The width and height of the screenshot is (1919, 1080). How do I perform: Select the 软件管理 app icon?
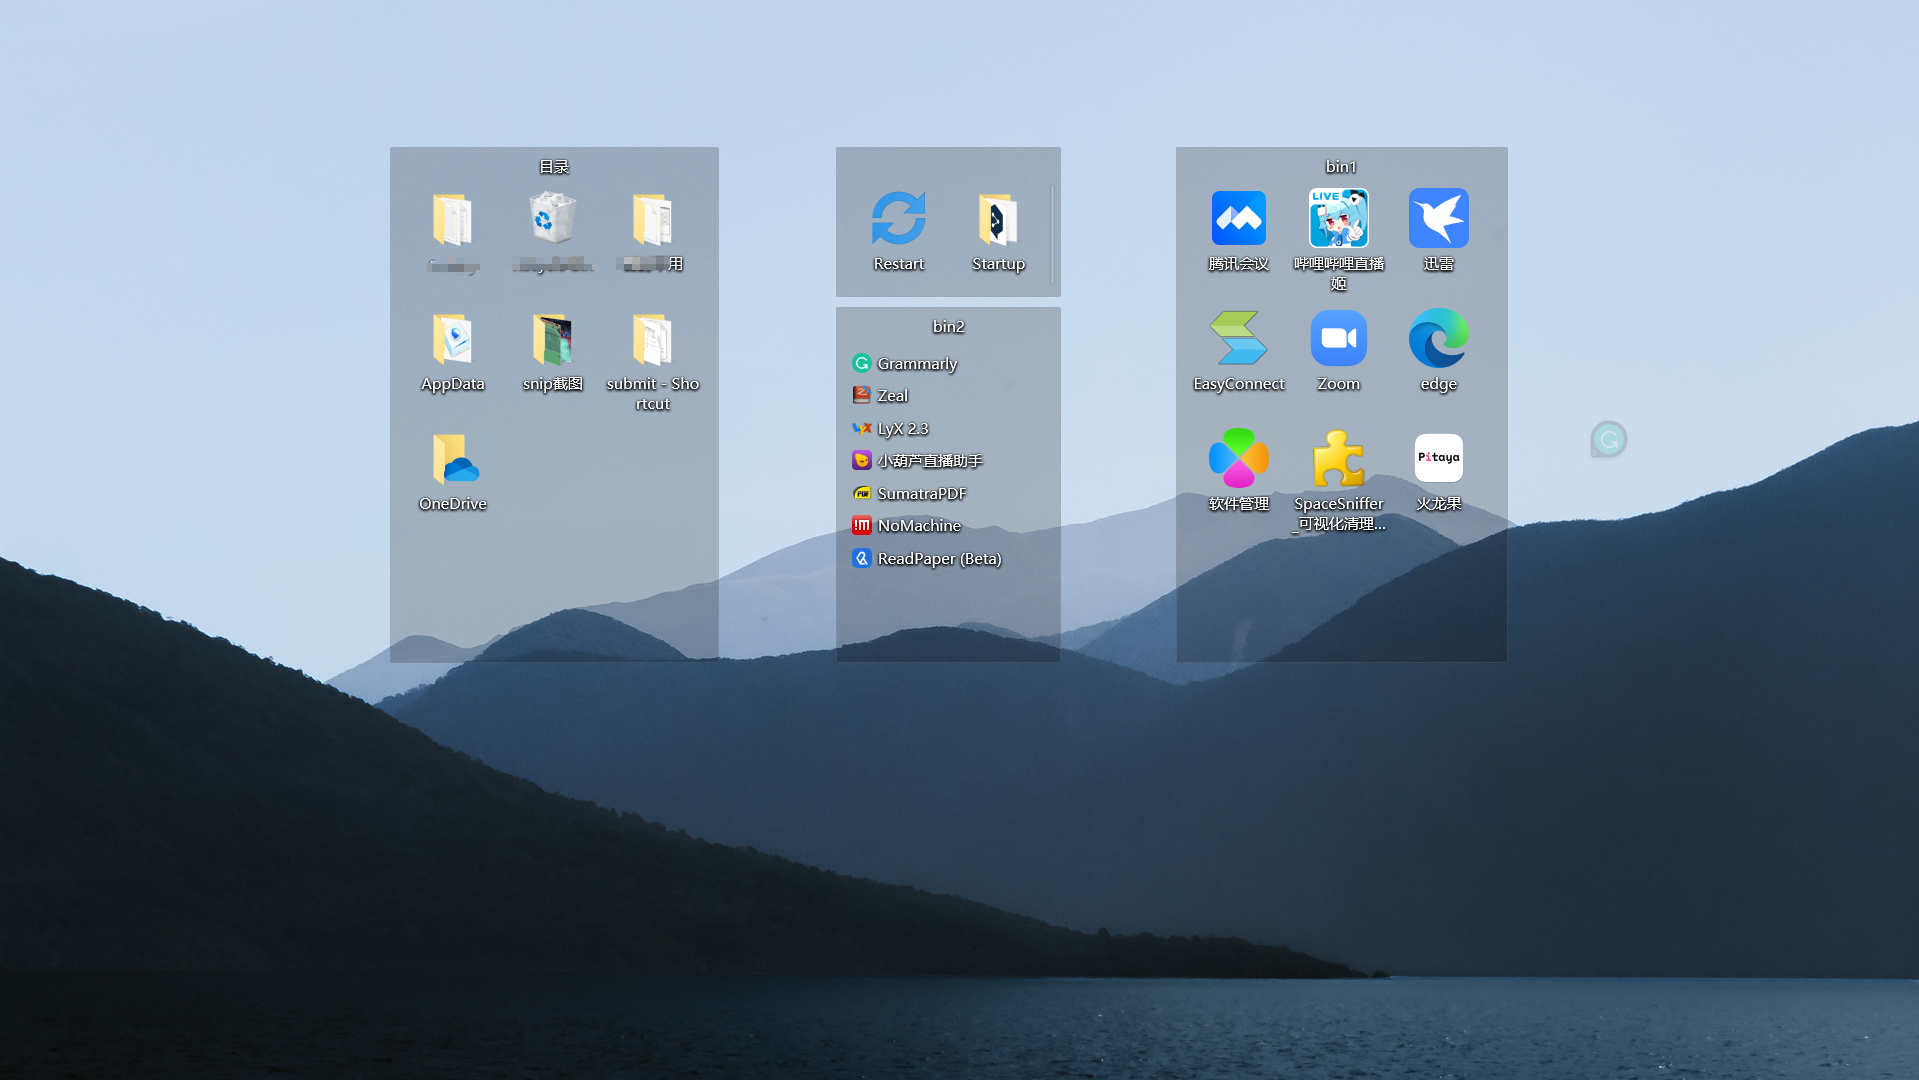click(1239, 458)
